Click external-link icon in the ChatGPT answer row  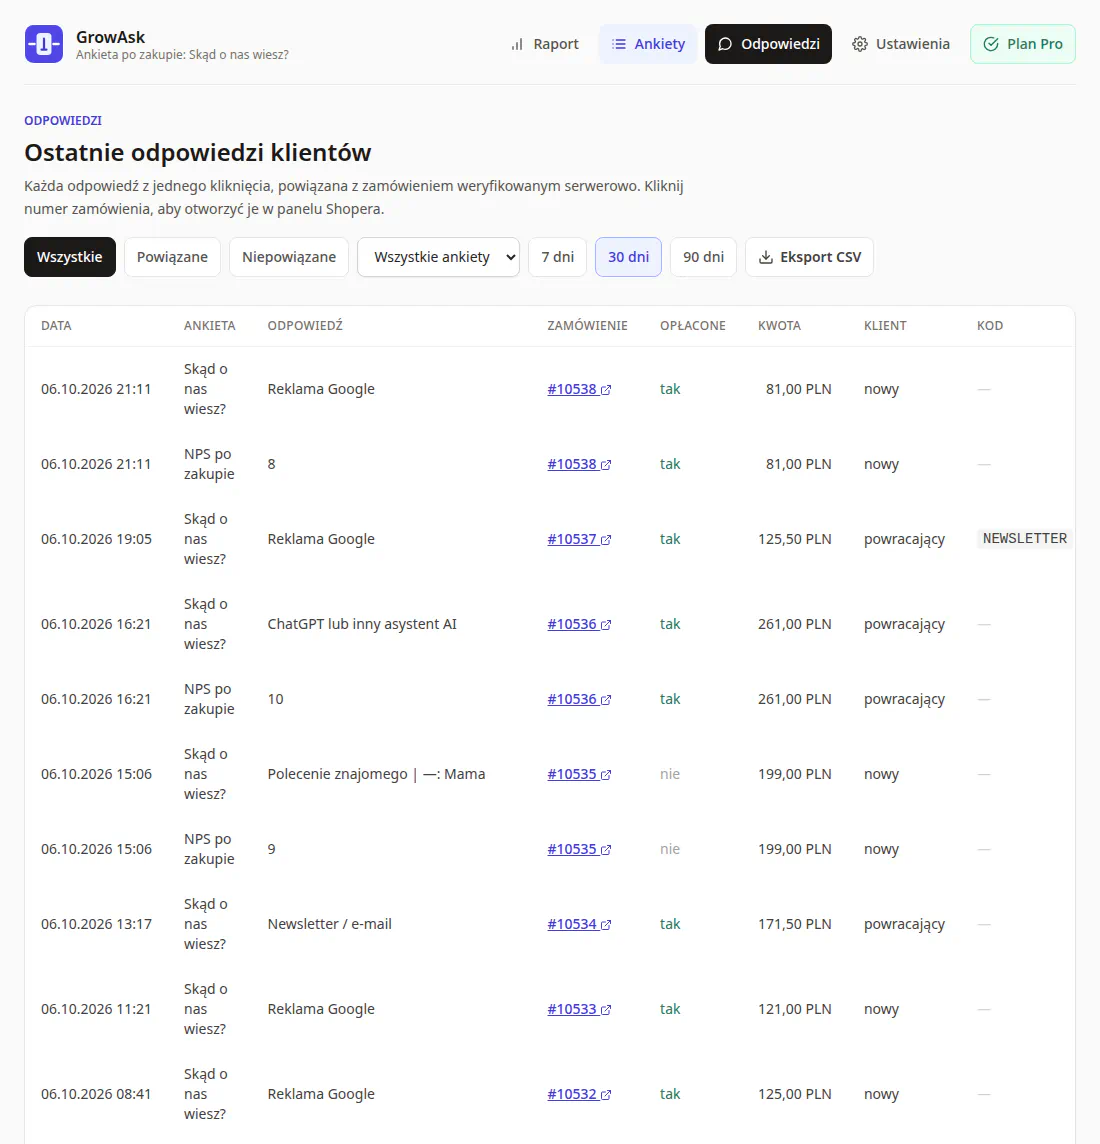point(605,625)
